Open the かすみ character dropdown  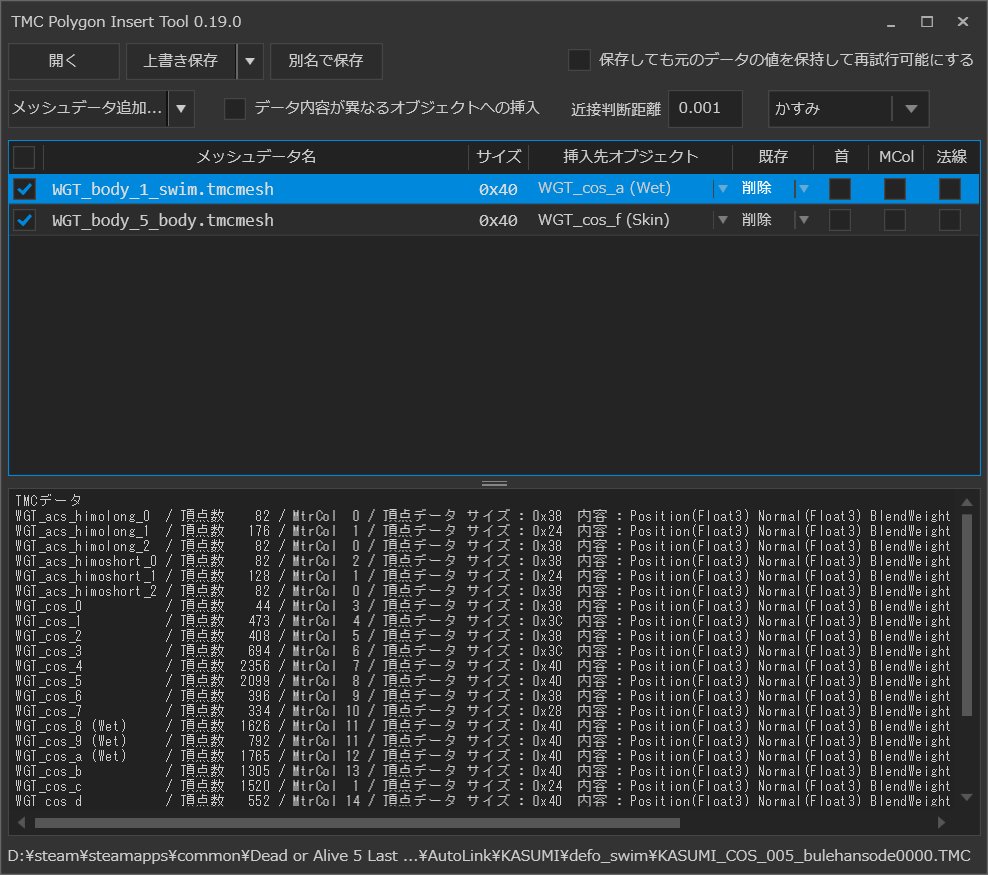(848, 108)
